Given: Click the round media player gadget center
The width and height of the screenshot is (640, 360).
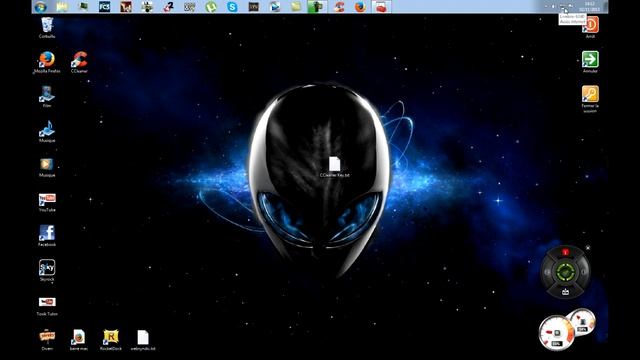Looking at the screenshot, I should [565, 271].
